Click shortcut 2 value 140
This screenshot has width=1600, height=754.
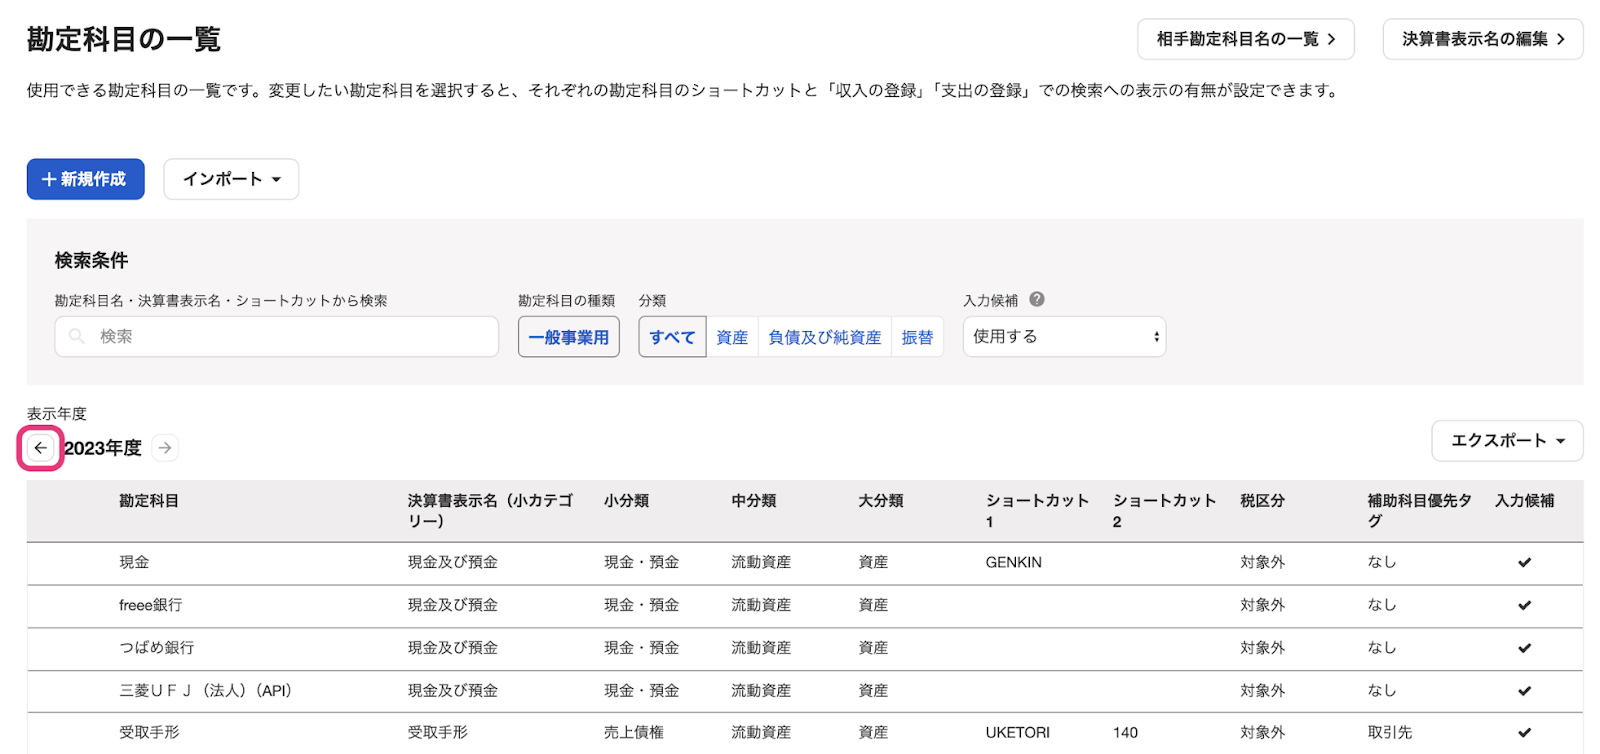(1126, 733)
